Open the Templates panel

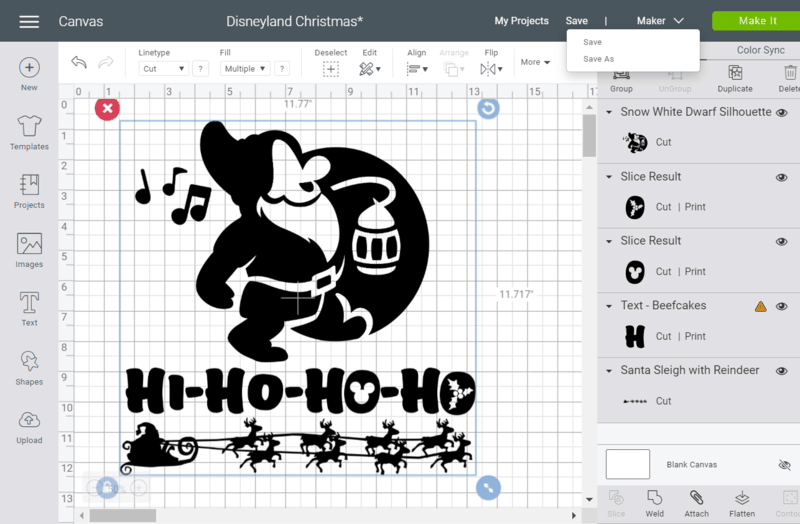29,133
